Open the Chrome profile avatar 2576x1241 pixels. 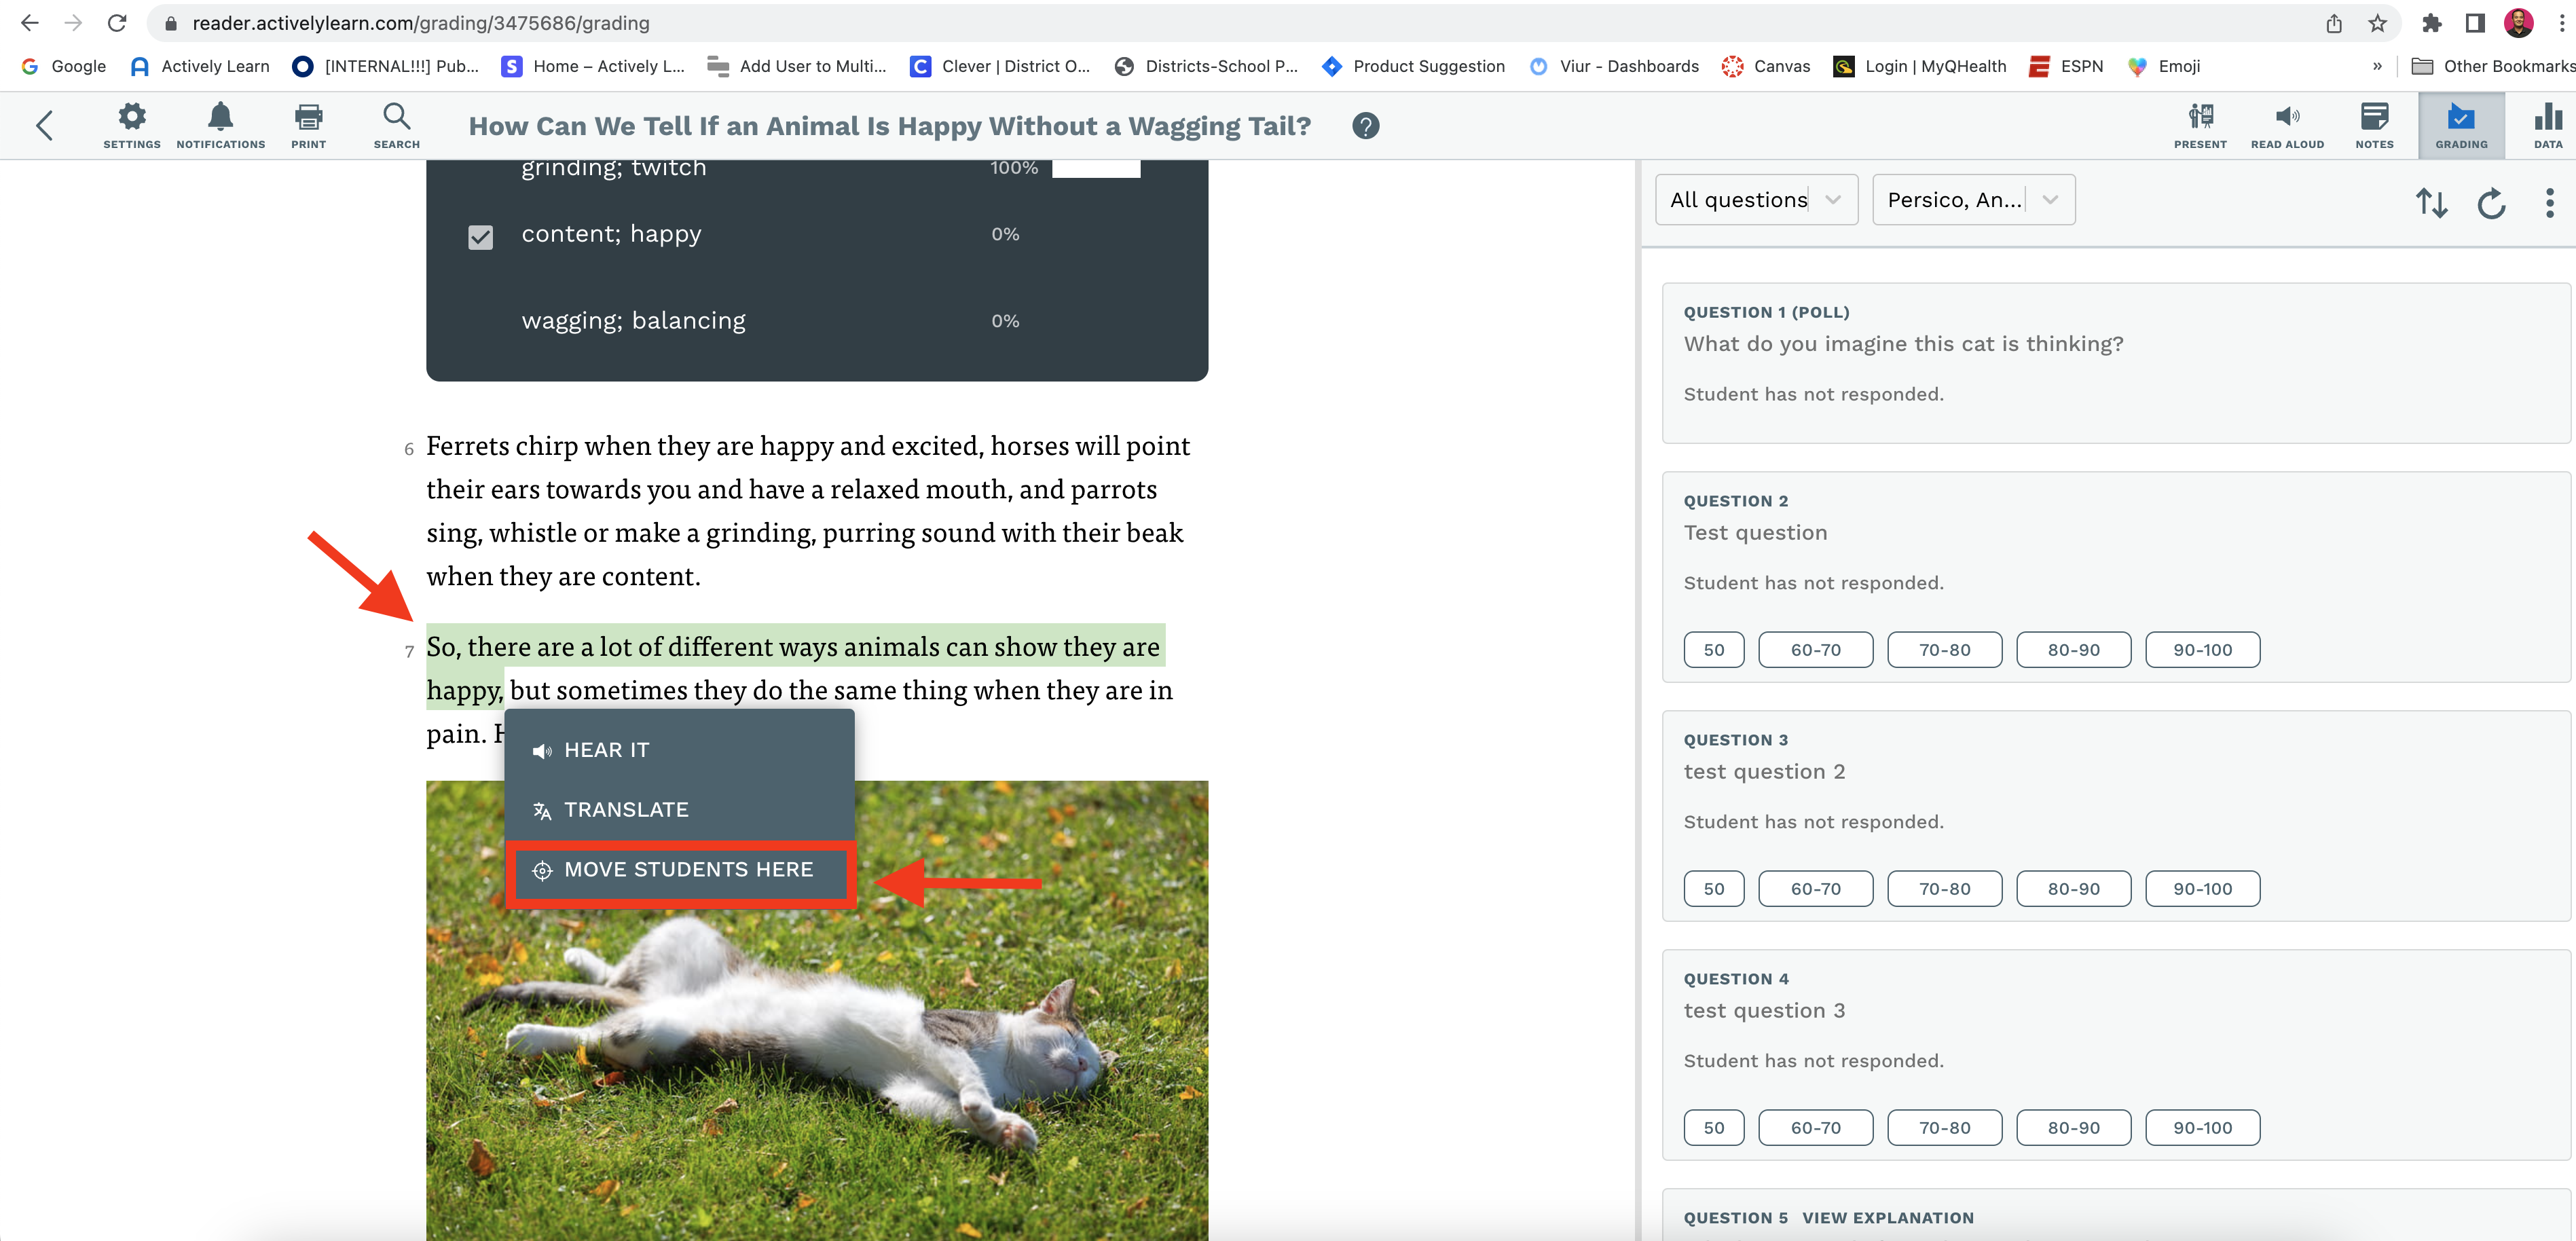click(x=2518, y=23)
